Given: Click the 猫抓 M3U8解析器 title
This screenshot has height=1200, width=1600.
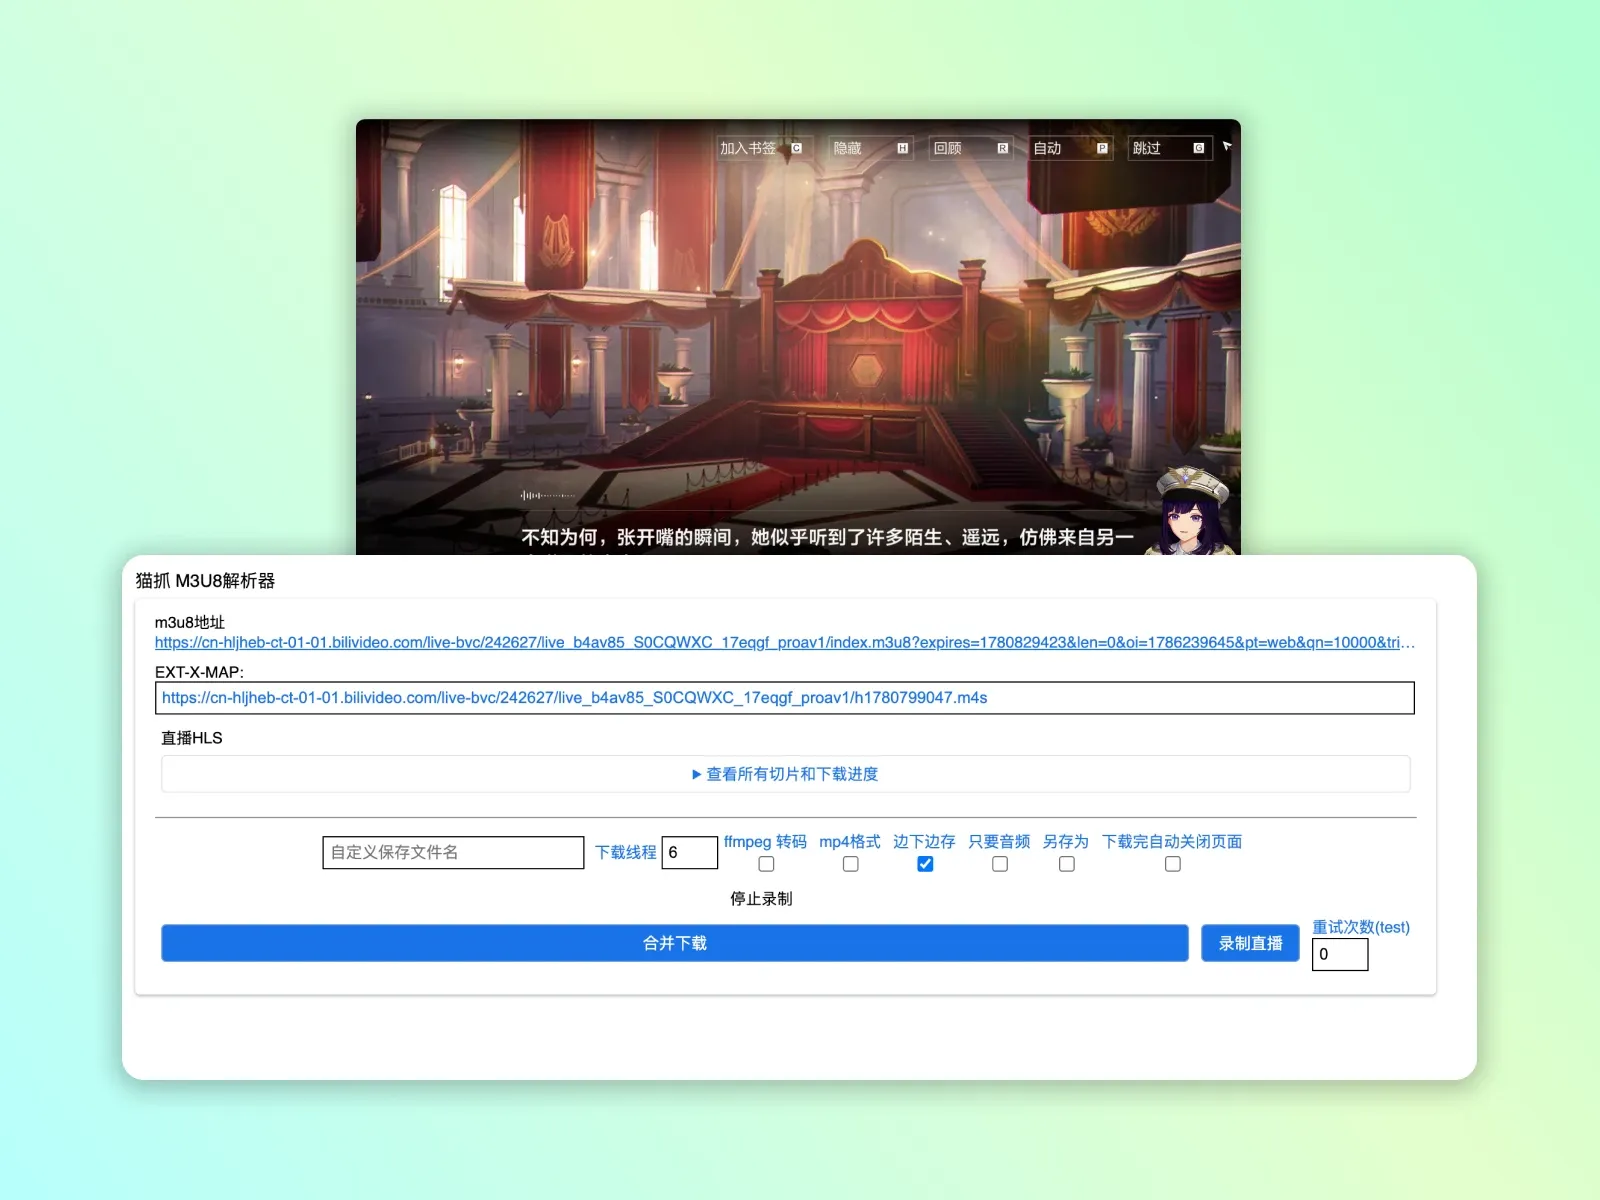Looking at the screenshot, I should [x=205, y=581].
